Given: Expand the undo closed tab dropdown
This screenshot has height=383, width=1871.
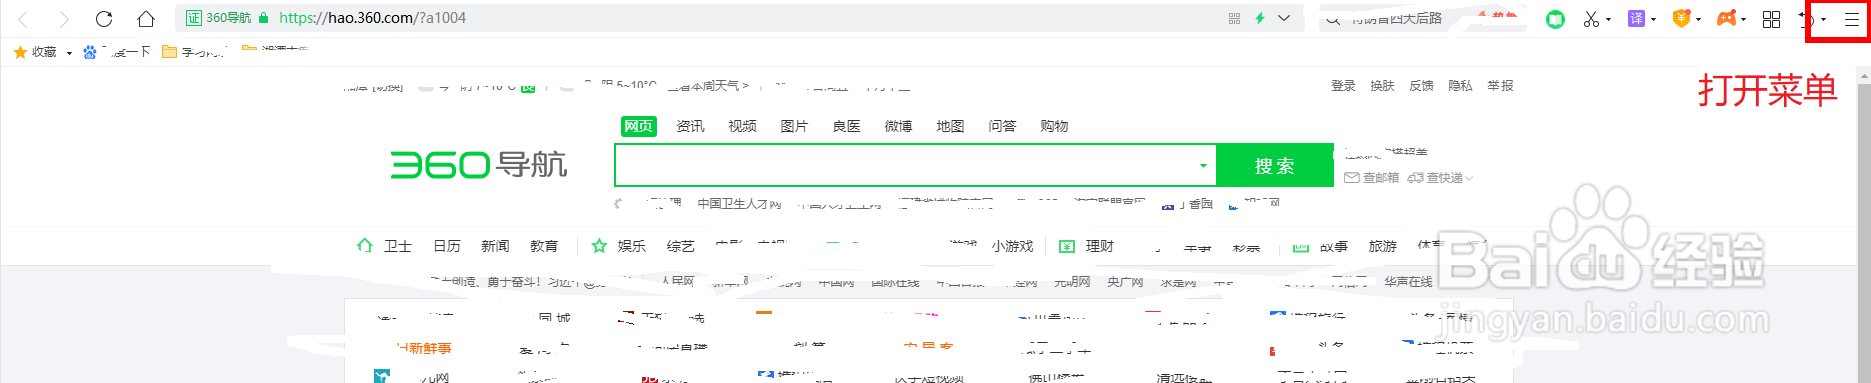Looking at the screenshot, I should click(1823, 20).
